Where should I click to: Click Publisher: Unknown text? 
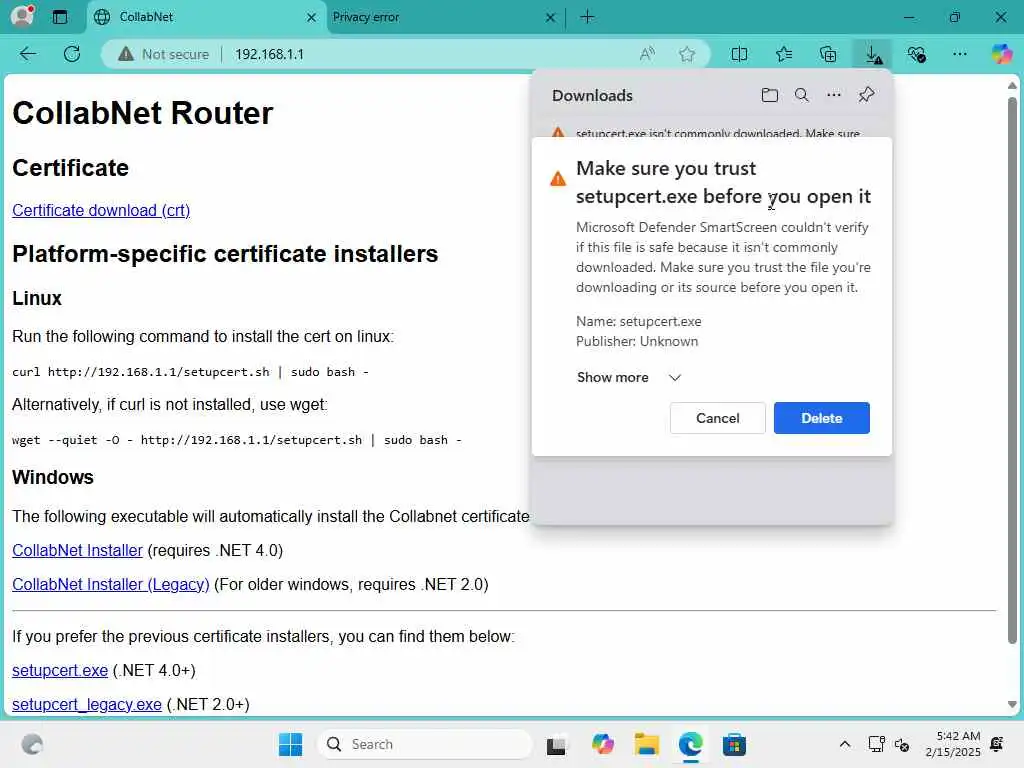[637, 342]
